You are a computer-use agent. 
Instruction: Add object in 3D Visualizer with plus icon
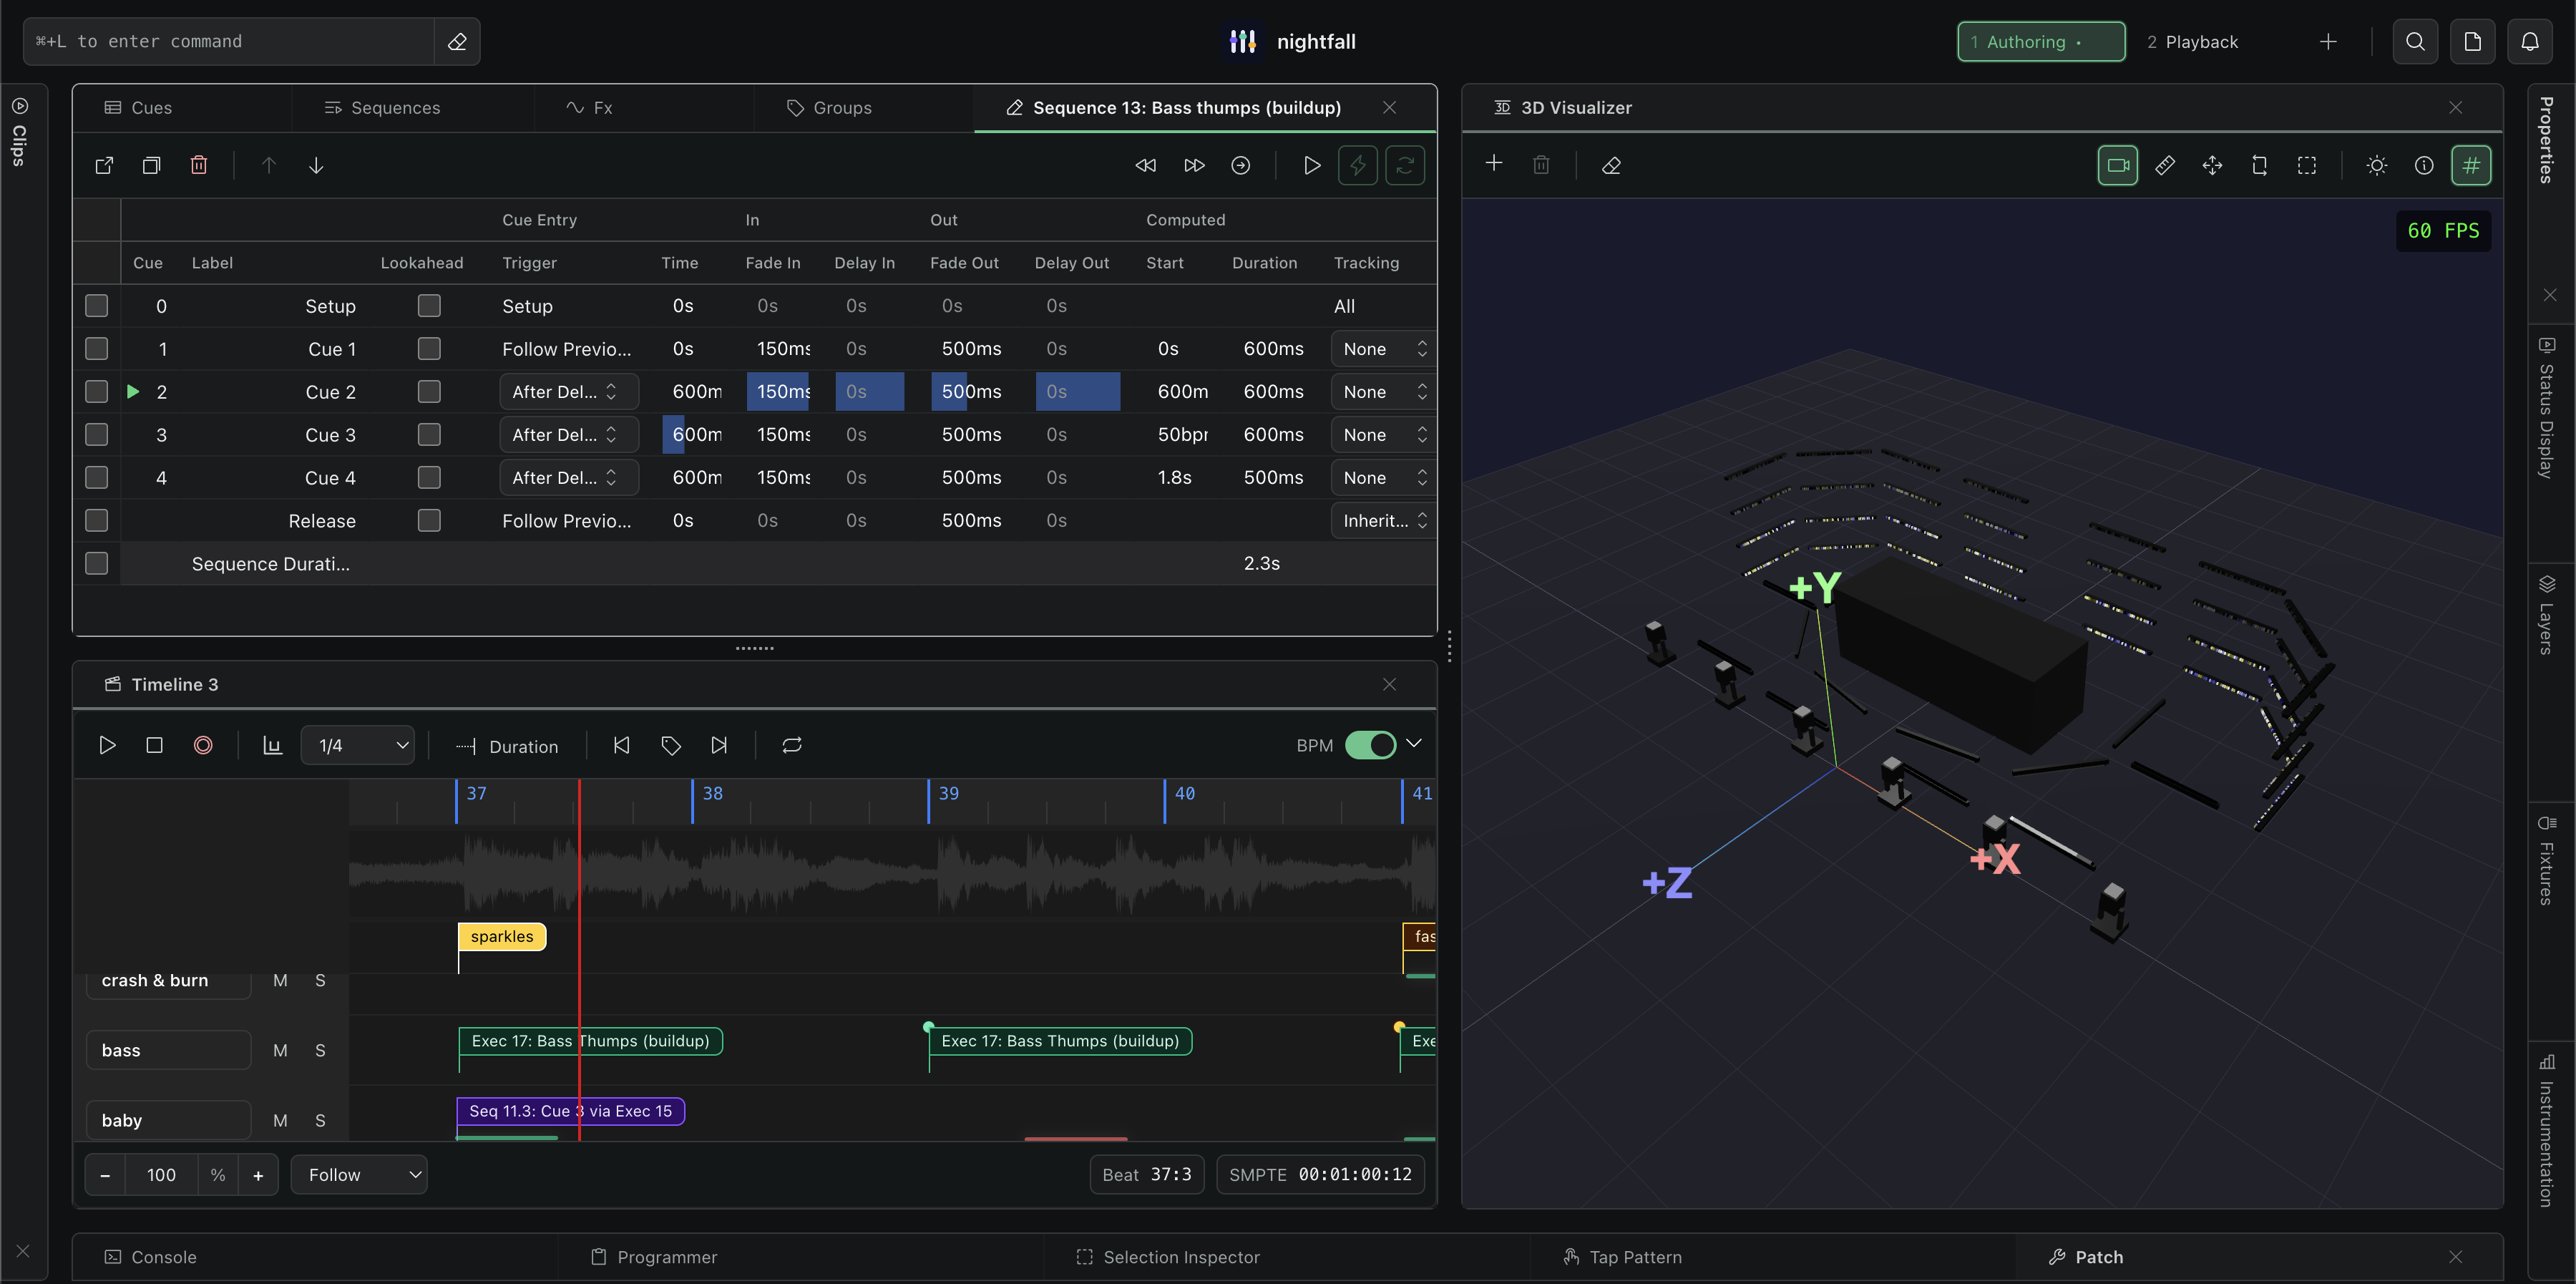coord(1494,163)
